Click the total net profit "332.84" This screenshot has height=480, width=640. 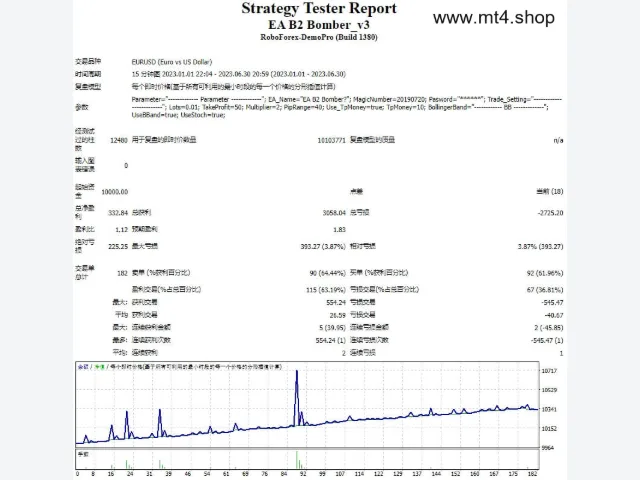coord(118,213)
